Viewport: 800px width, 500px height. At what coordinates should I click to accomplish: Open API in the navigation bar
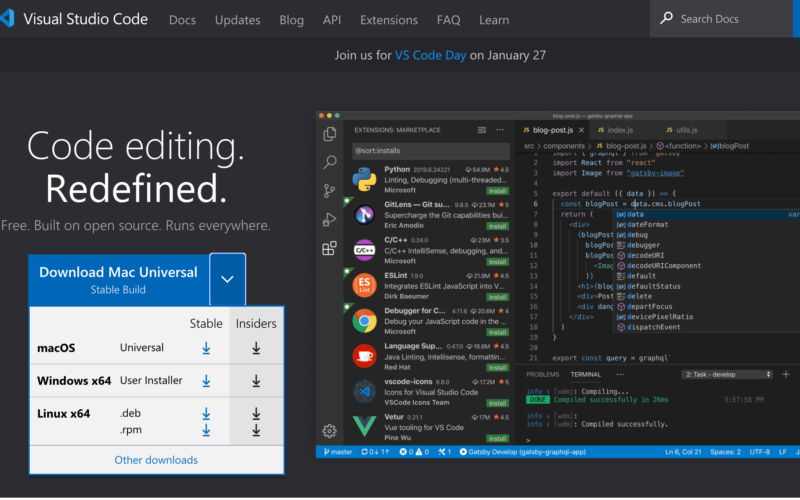332,20
